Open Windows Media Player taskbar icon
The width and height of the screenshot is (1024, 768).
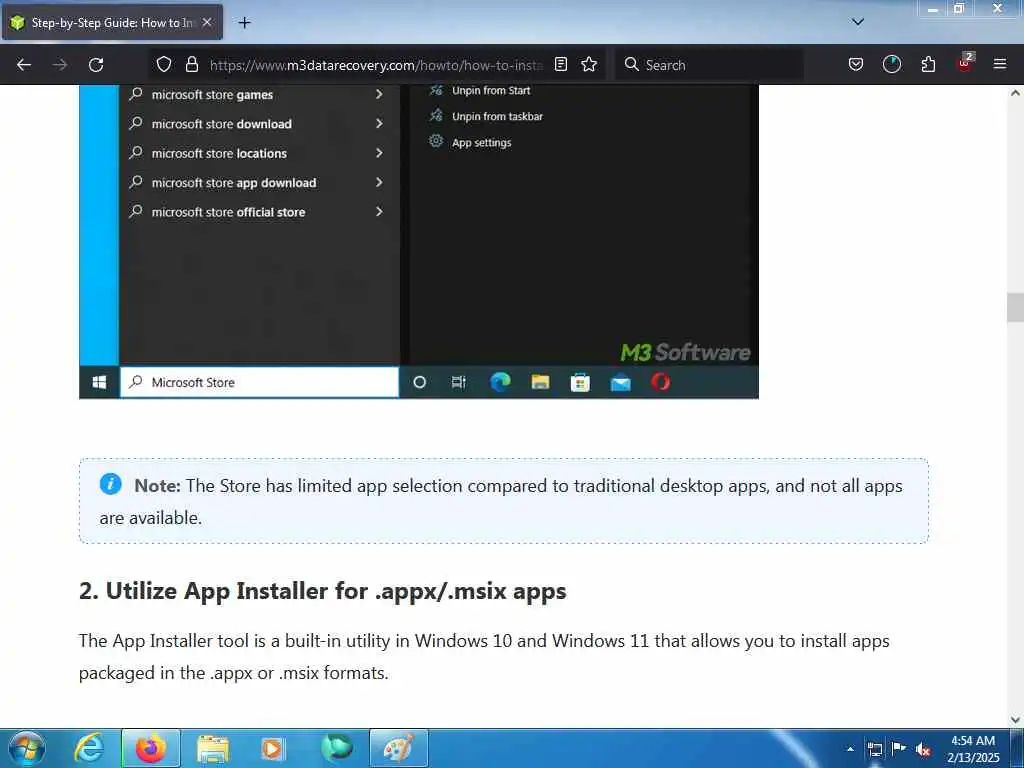(272, 748)
